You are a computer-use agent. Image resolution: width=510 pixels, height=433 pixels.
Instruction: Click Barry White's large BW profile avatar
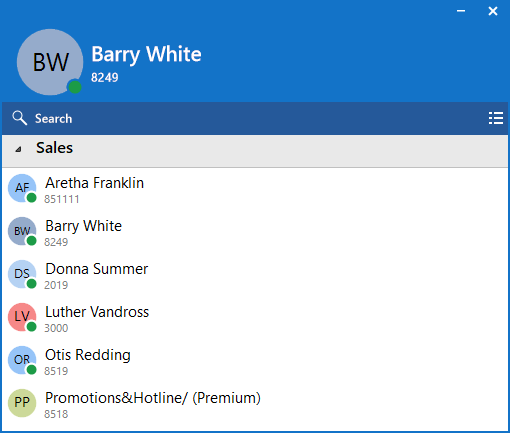pyautogui.click(x=50, y=62)
